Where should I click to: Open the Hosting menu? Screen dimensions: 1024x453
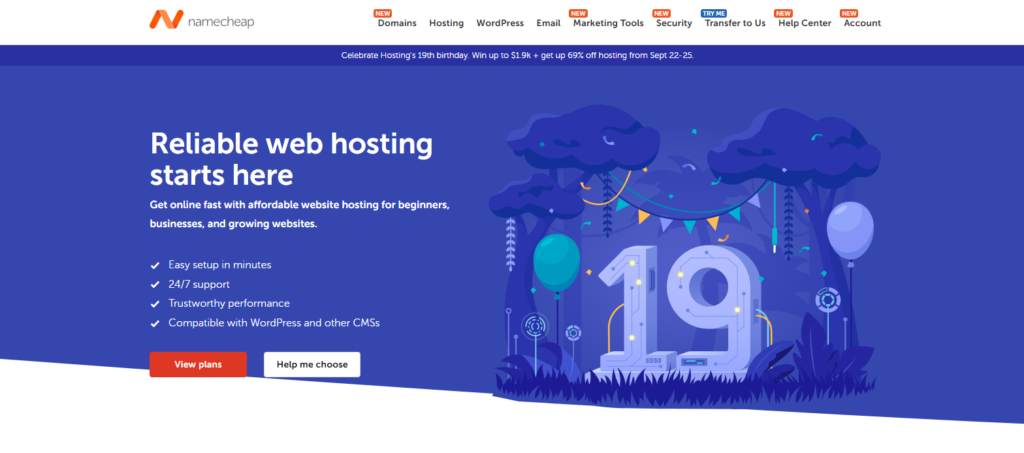446,23
